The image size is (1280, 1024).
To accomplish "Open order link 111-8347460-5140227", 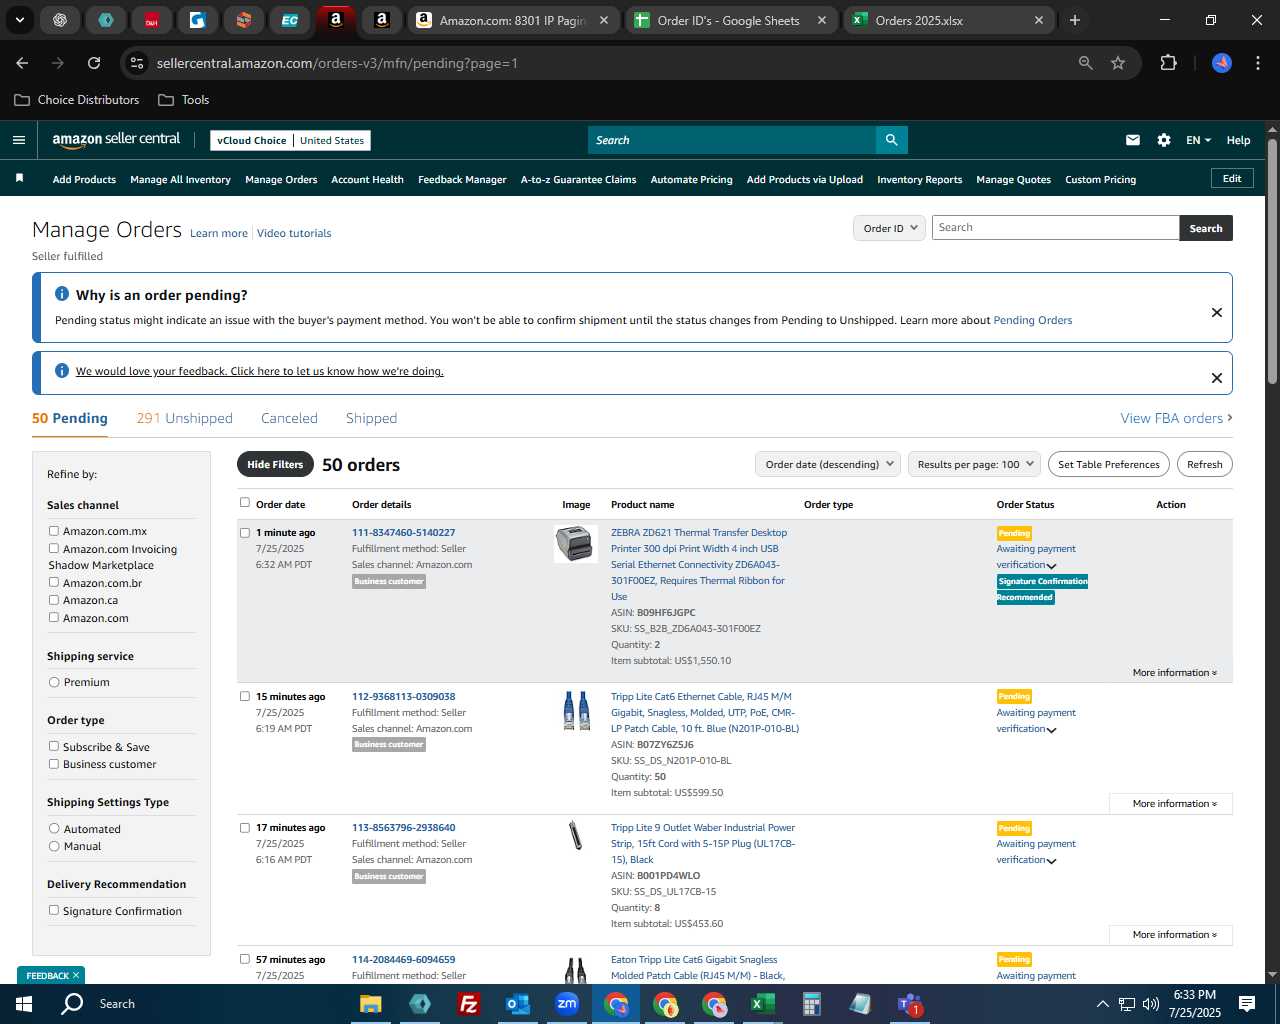I will (x=403, y=532).
